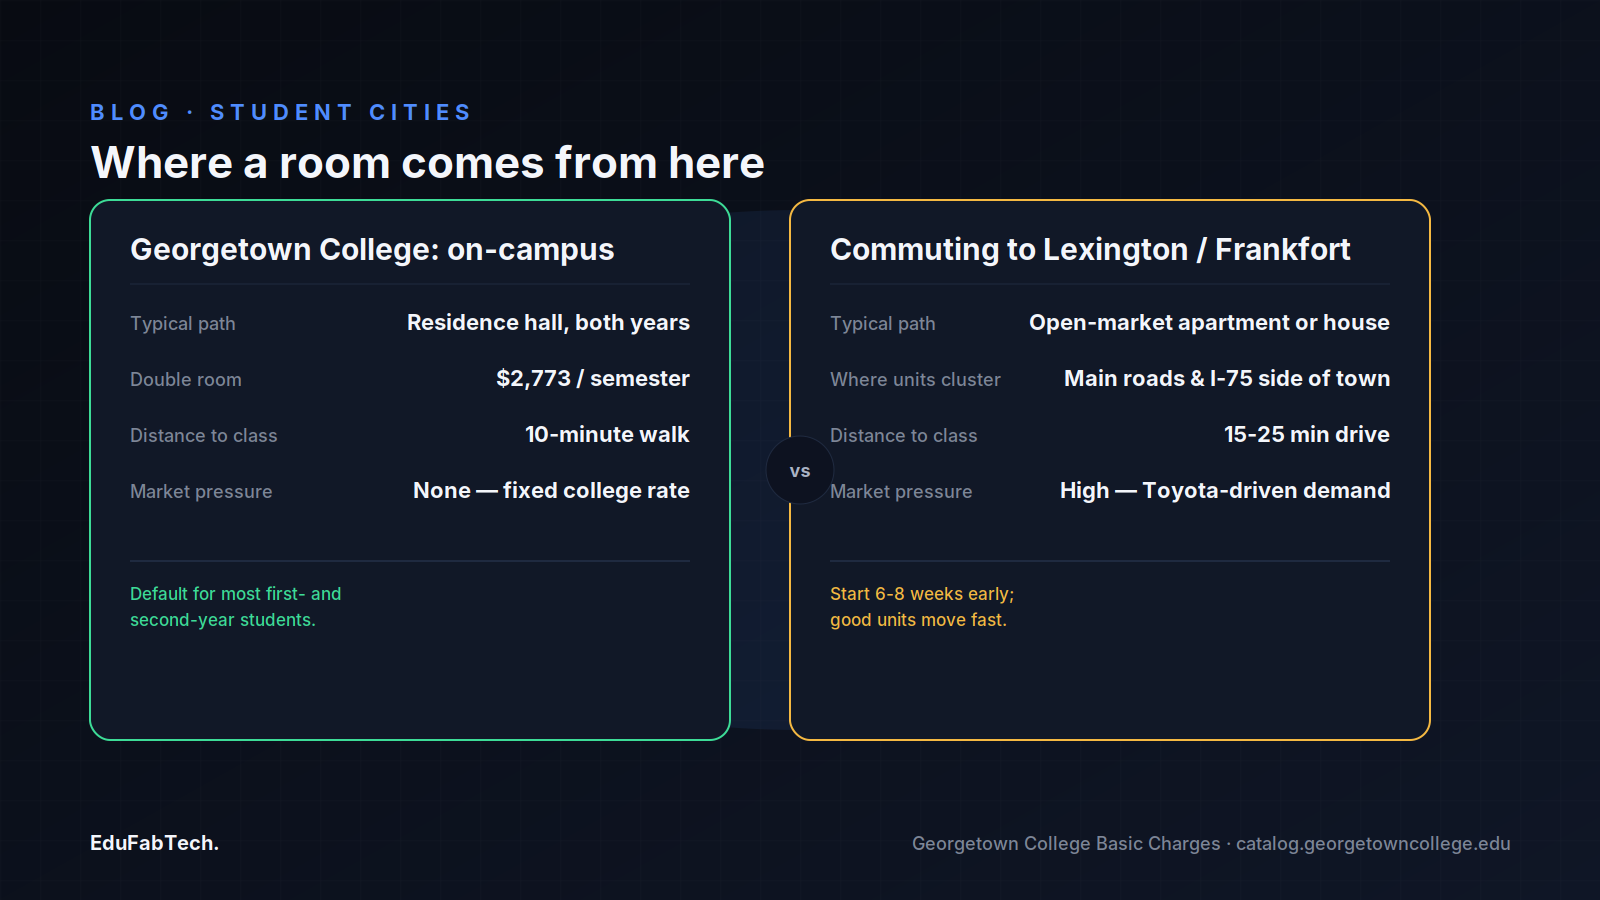Screen dimensions: 1600x900
Task: Select 'Open-market apartment or house' value
Action: [1209, 322]
